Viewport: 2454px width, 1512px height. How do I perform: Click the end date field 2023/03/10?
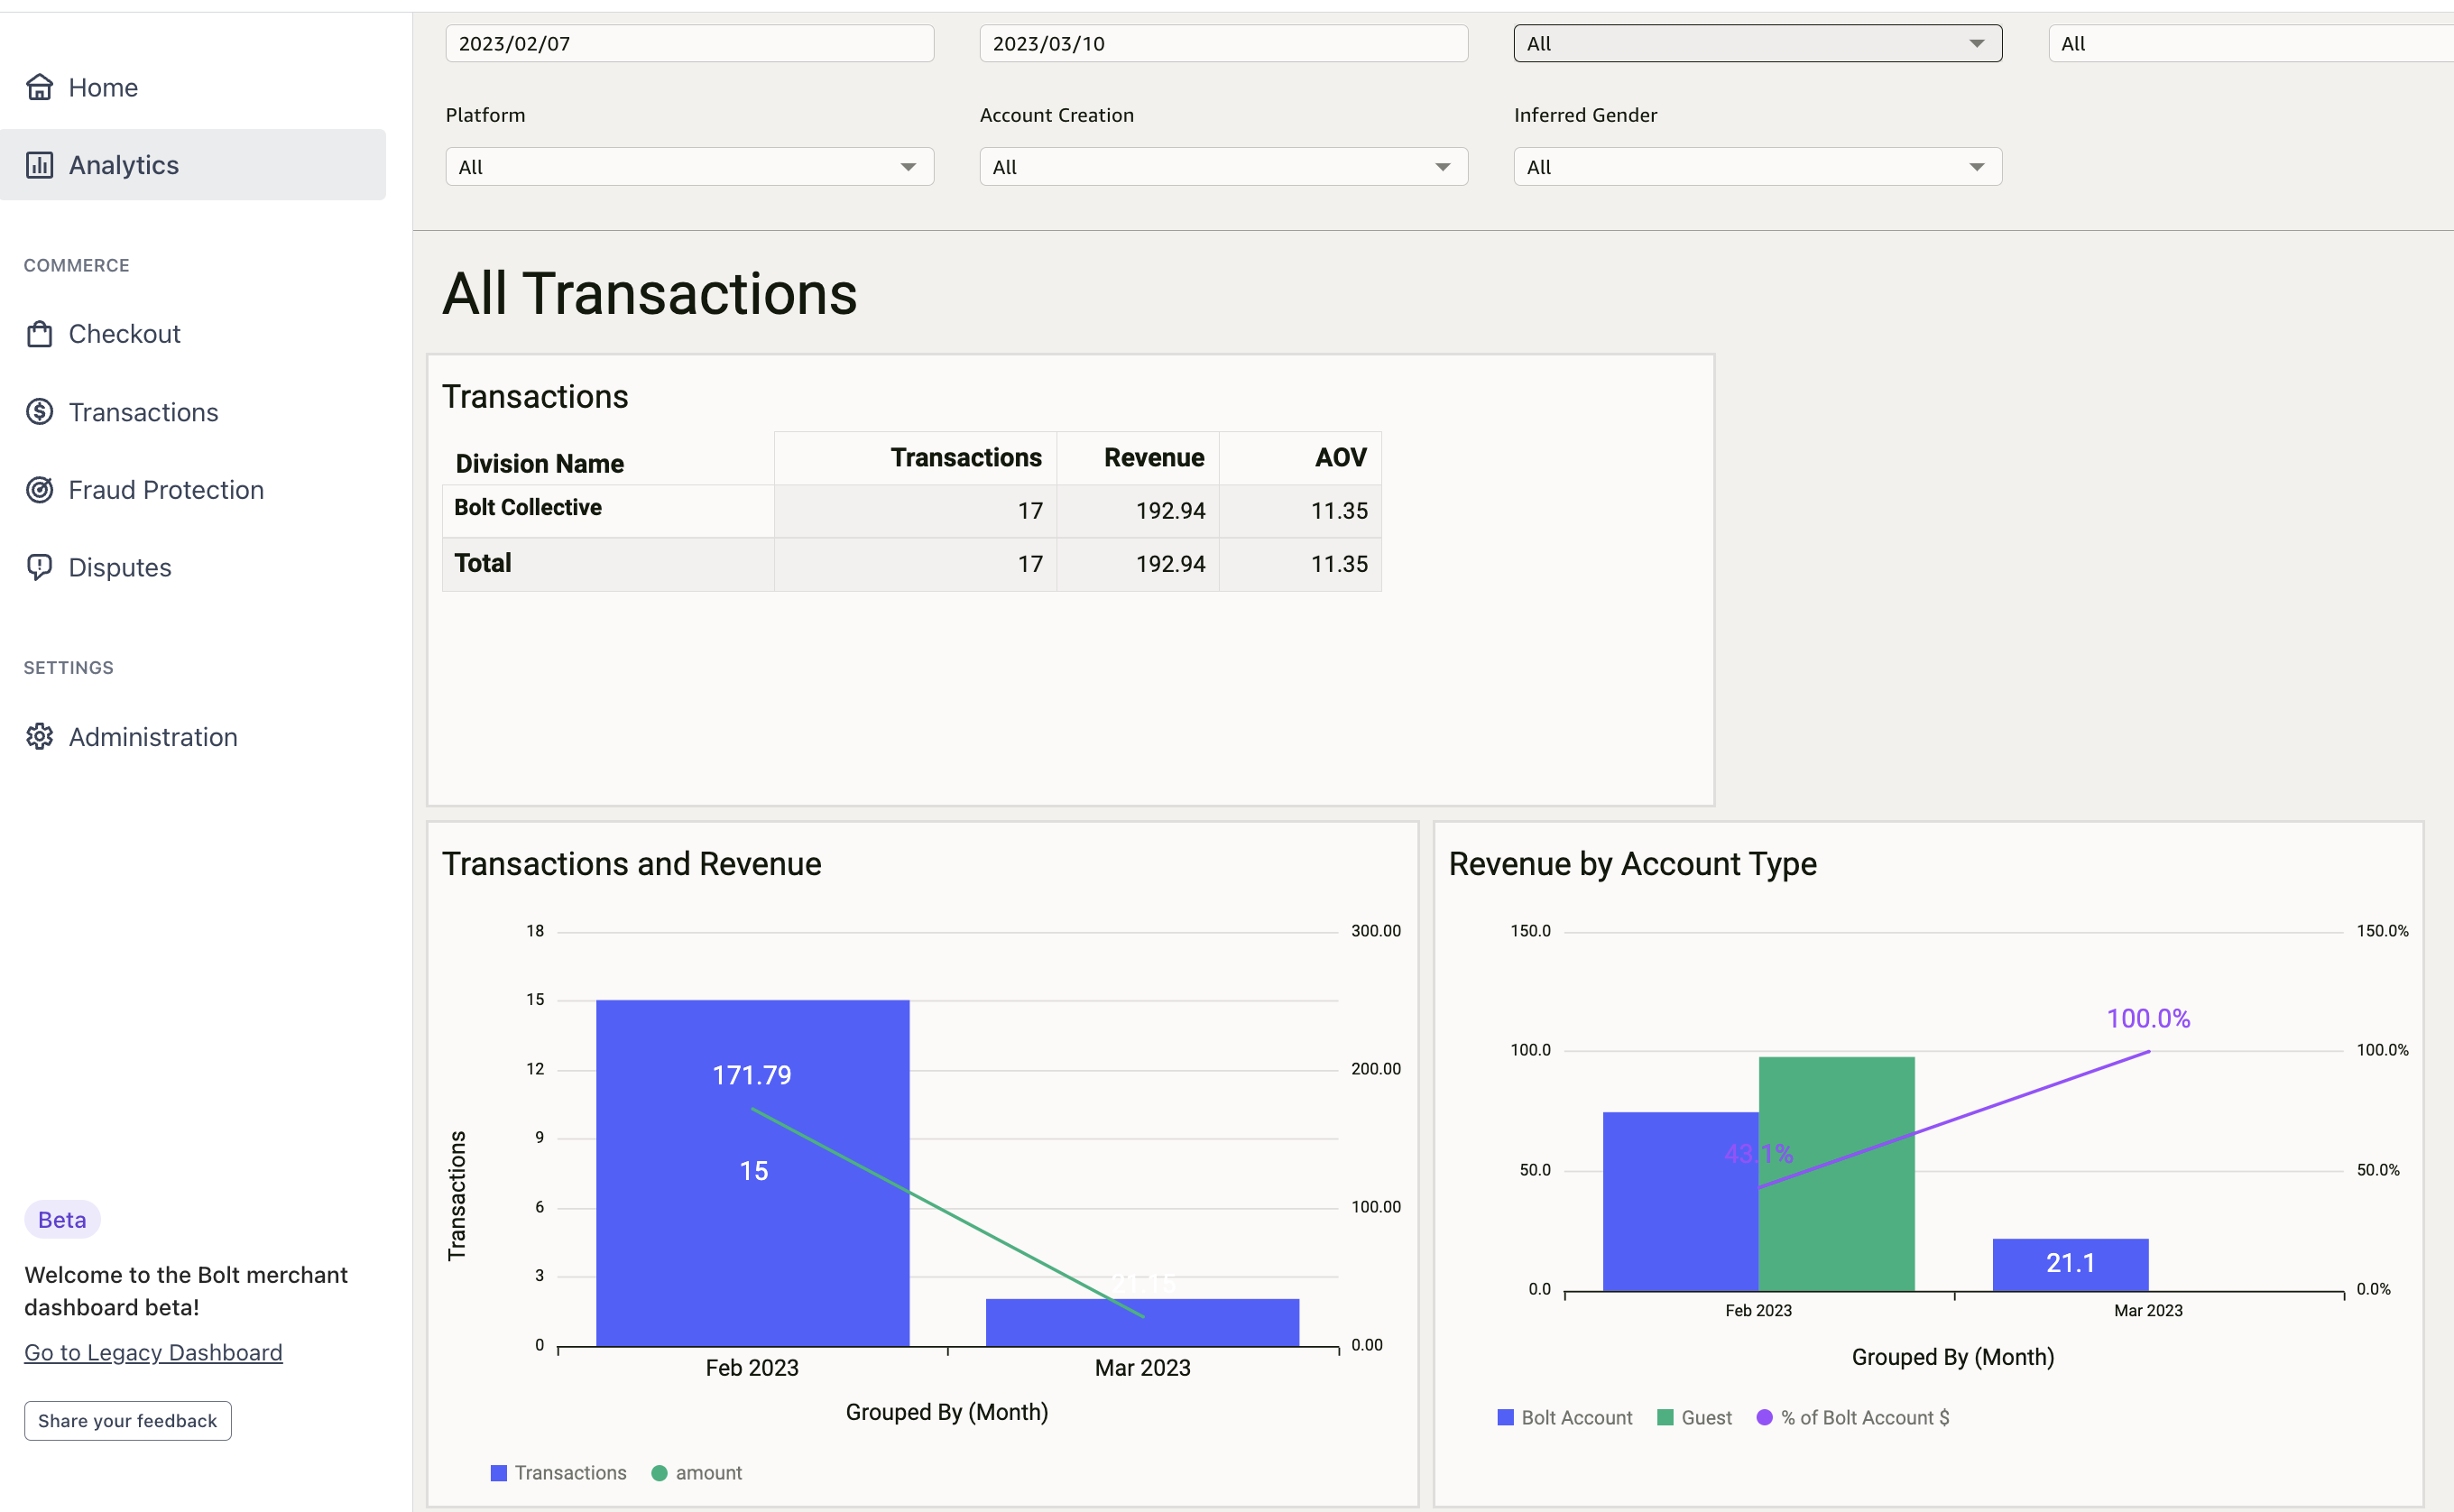1224,44
